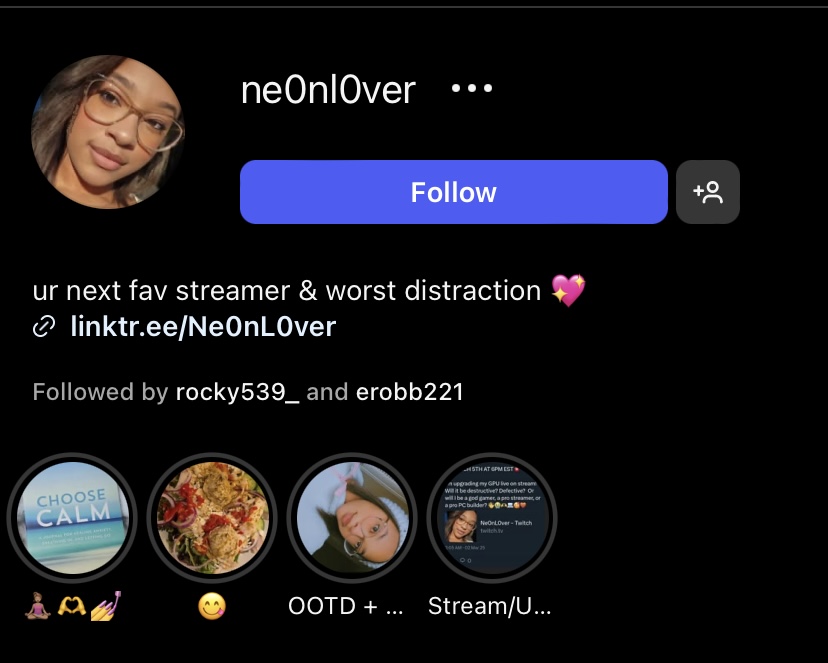Click the add person suggestions icon
828x663 pixels.
click(708, 192)
